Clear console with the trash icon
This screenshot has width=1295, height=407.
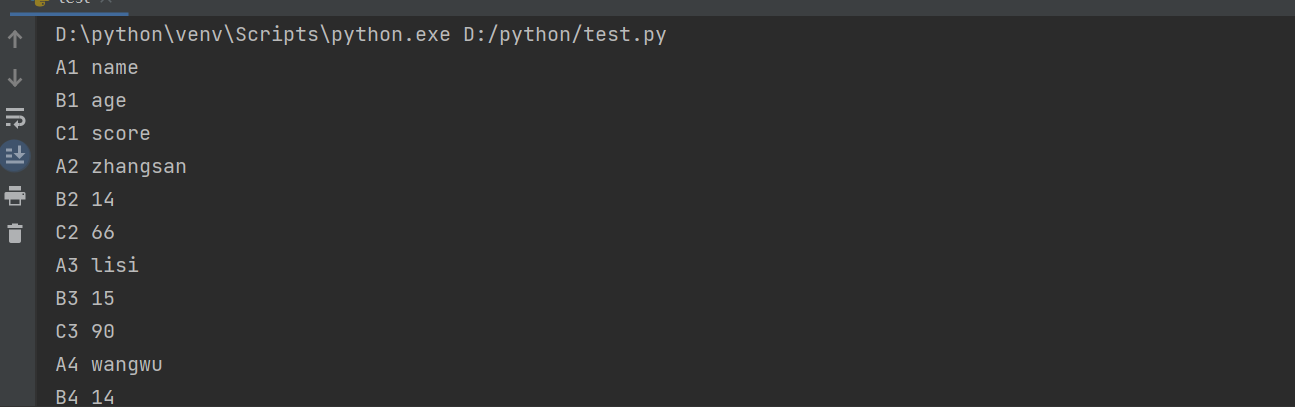pos(15,234)
